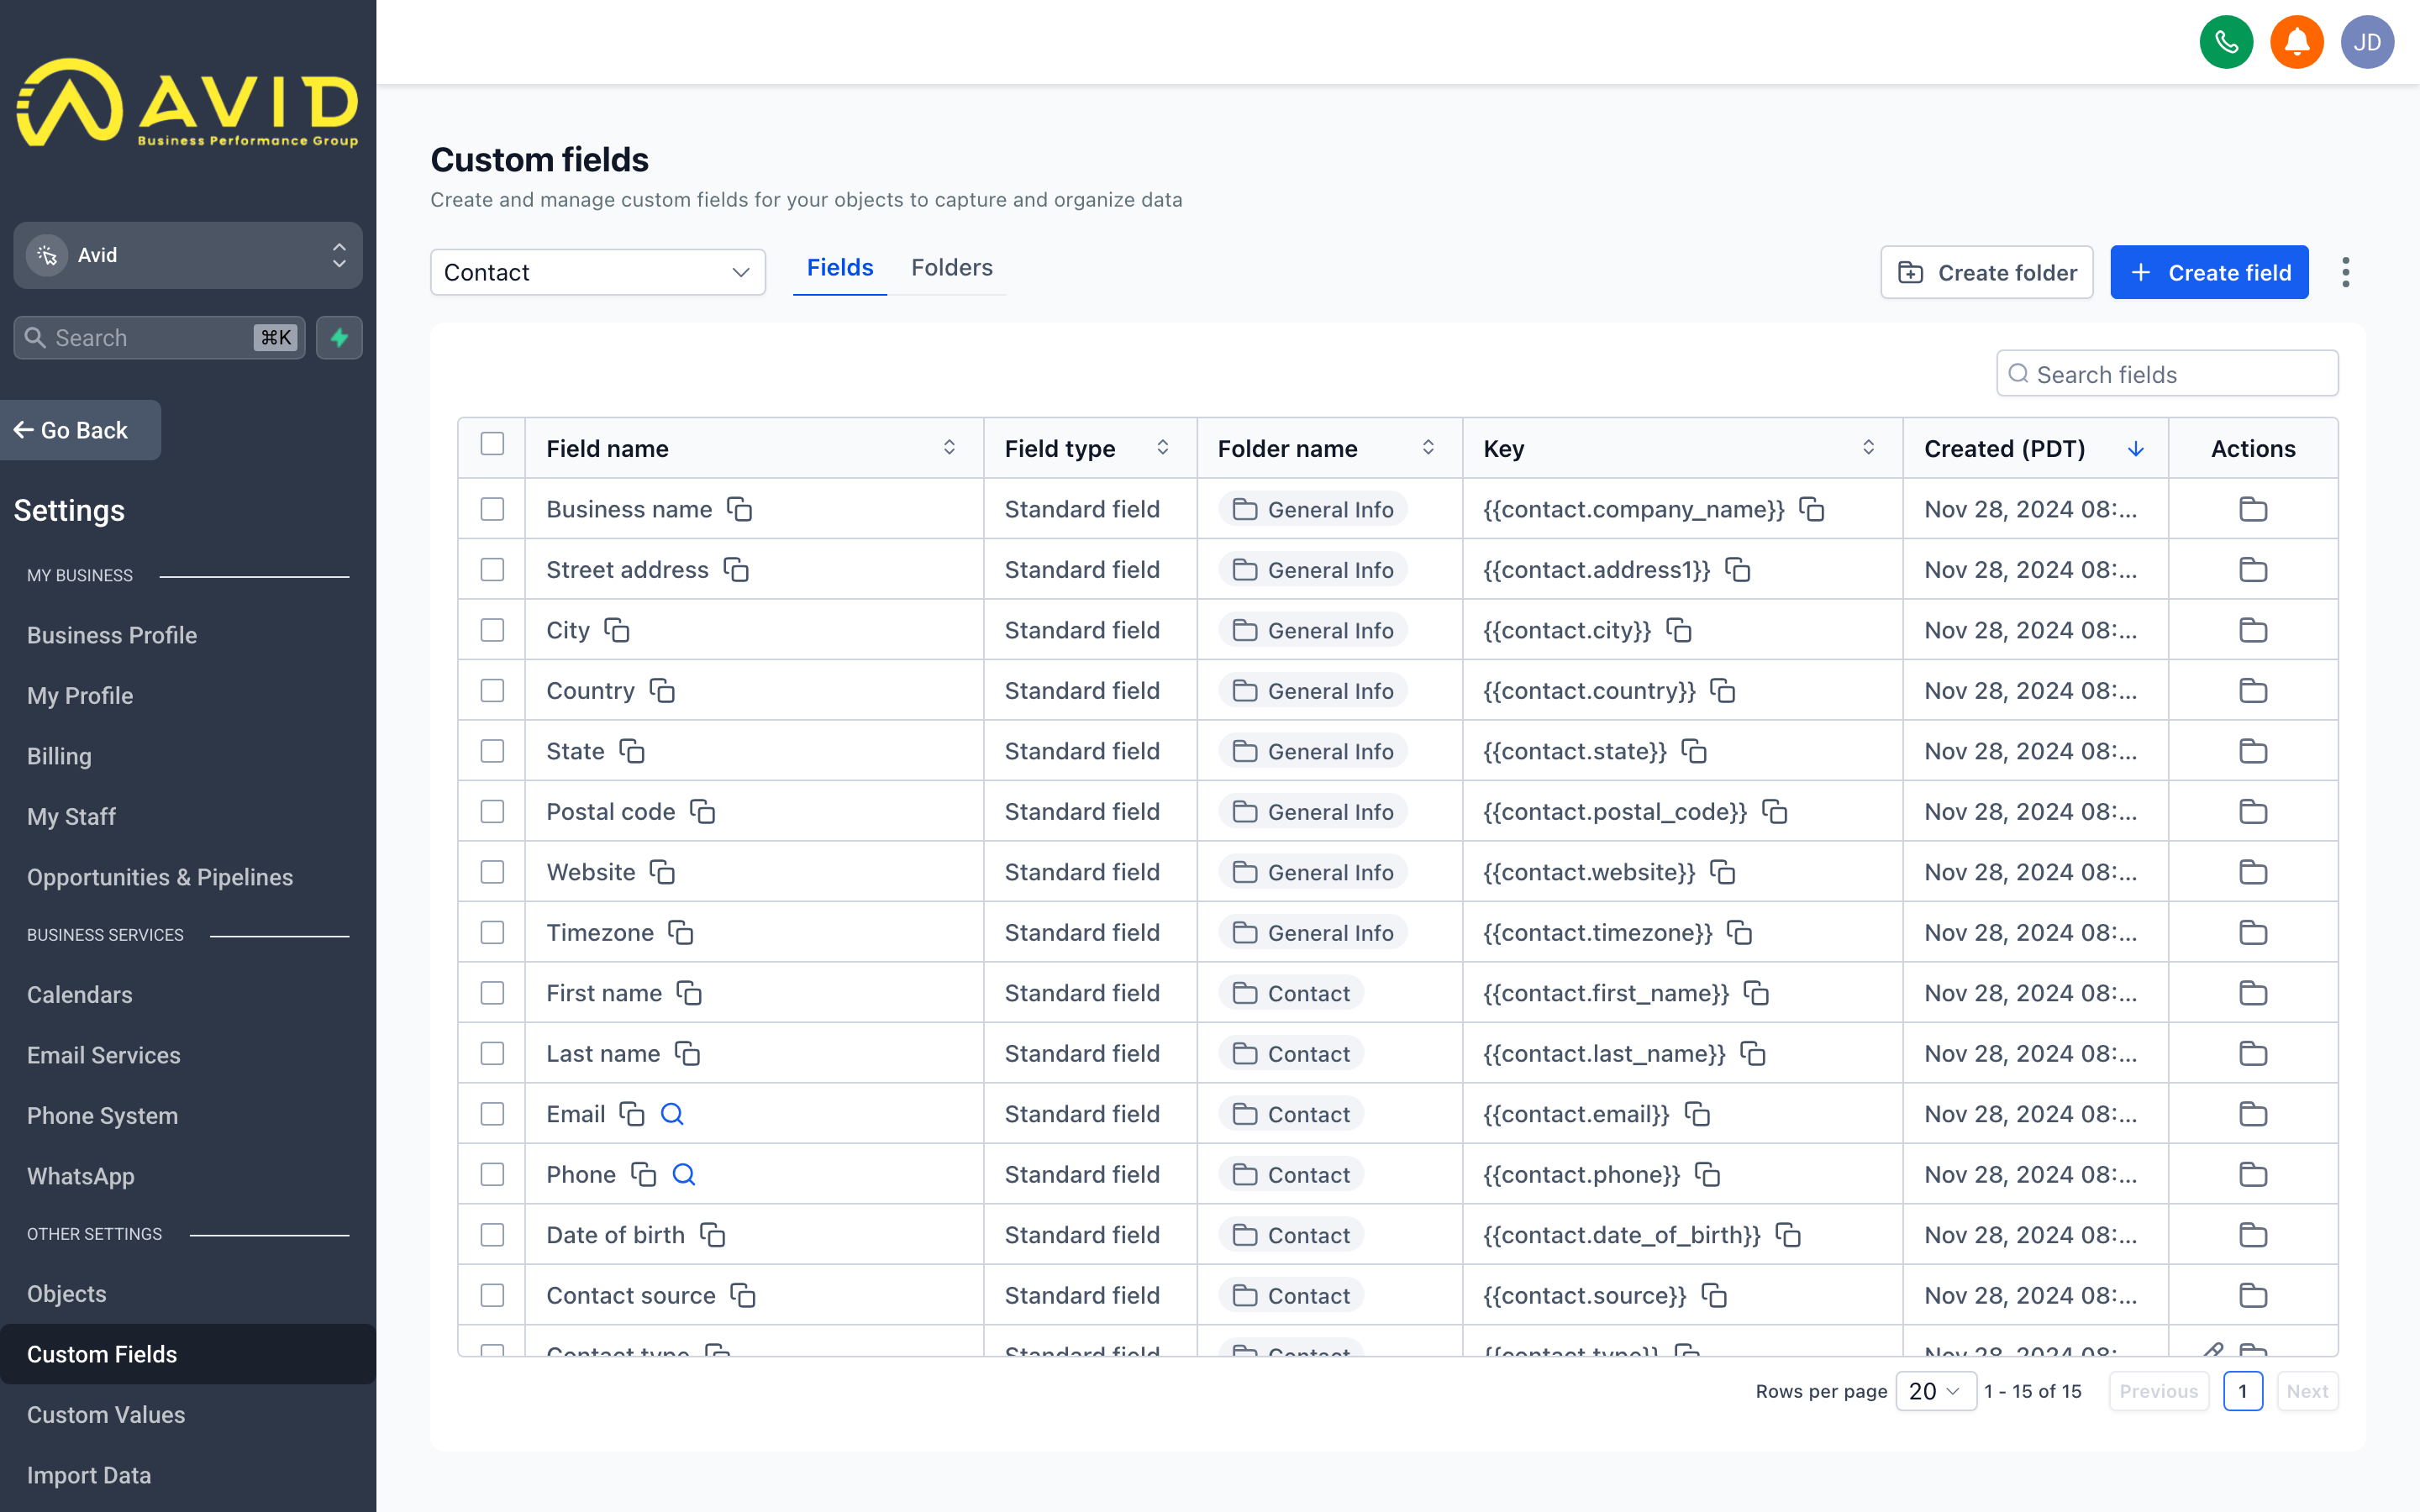Screen dimensions: 2420x1512
Task: Click the Contact tag on Email row
Action: tap(1291, 1114)
